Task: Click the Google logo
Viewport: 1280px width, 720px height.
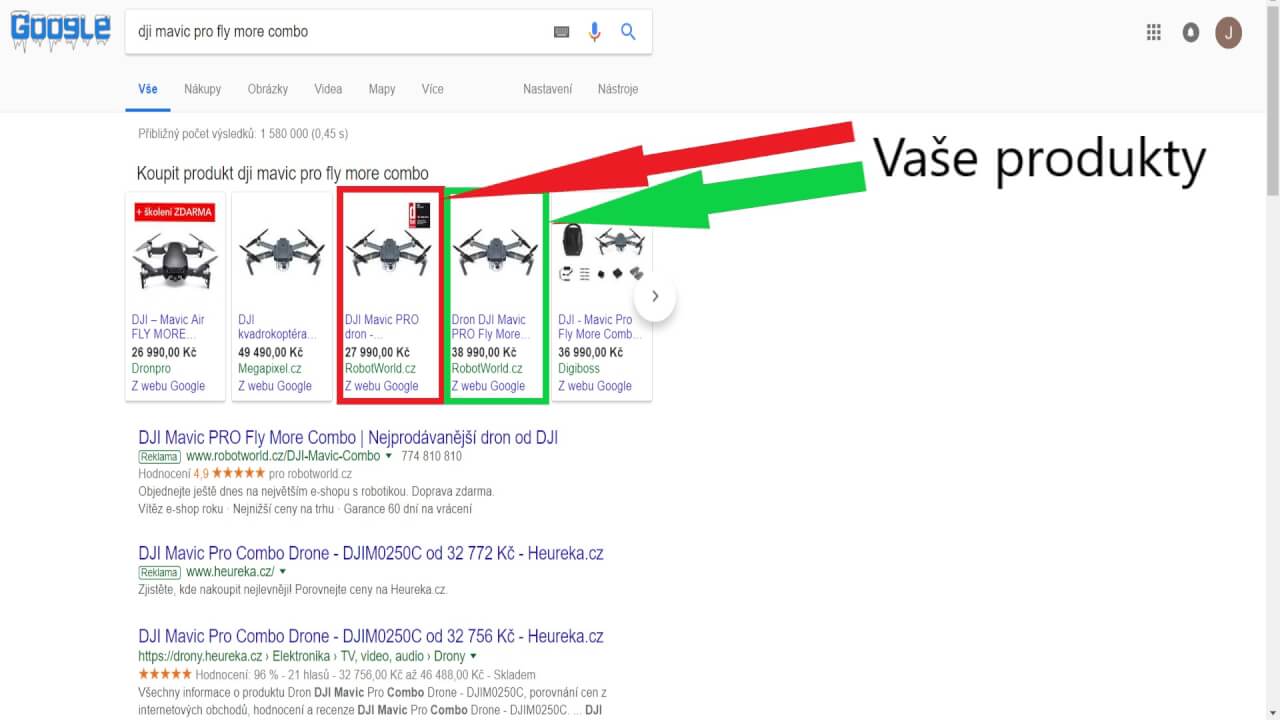Action: (x=59, y=30)
